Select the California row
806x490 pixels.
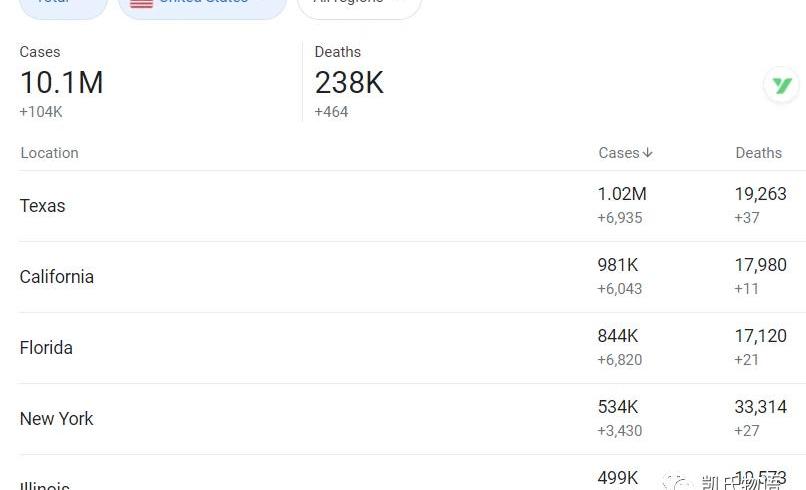[x=412, y=277]
